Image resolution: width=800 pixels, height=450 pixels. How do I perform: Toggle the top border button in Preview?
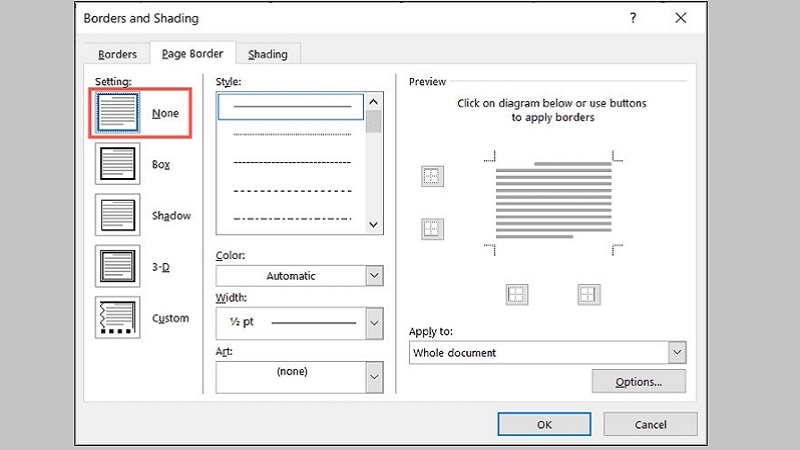pos(432,177)
